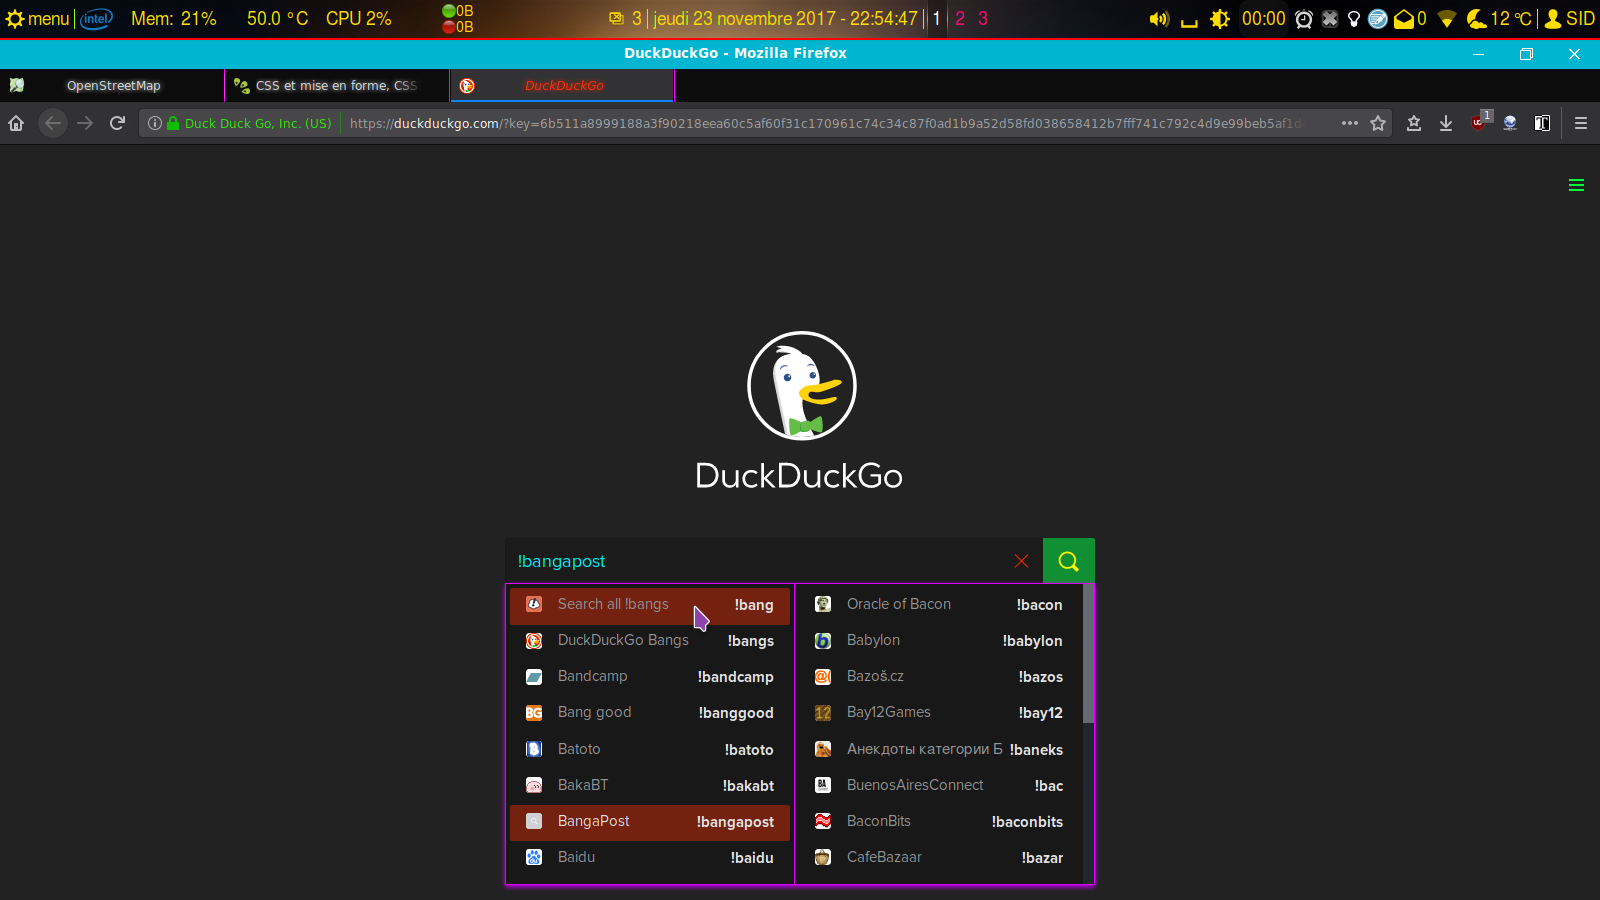
Task: Choose the DuckDuckGo Bangs suggestion
Action: (650, 640)
